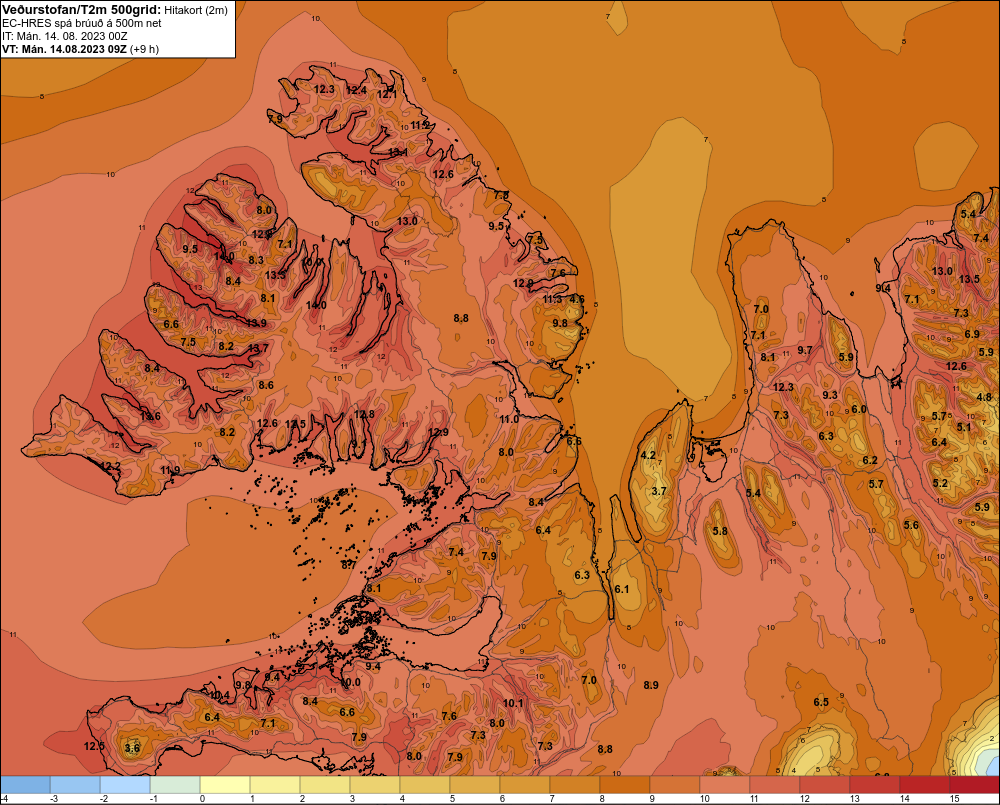This screenshot has height=805, width=1000.
Task: Select the light blue legend swatch between -2 and -1
Action: 125,785
